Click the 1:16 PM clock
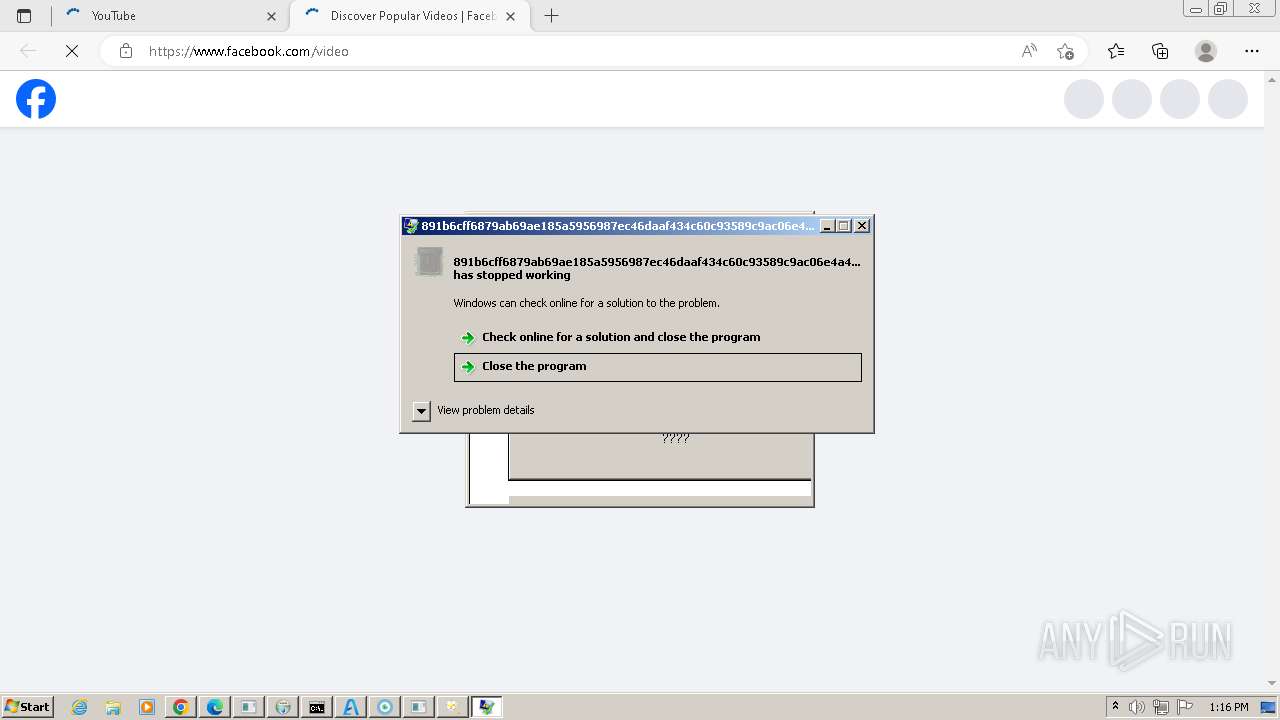 (1229, 707)
